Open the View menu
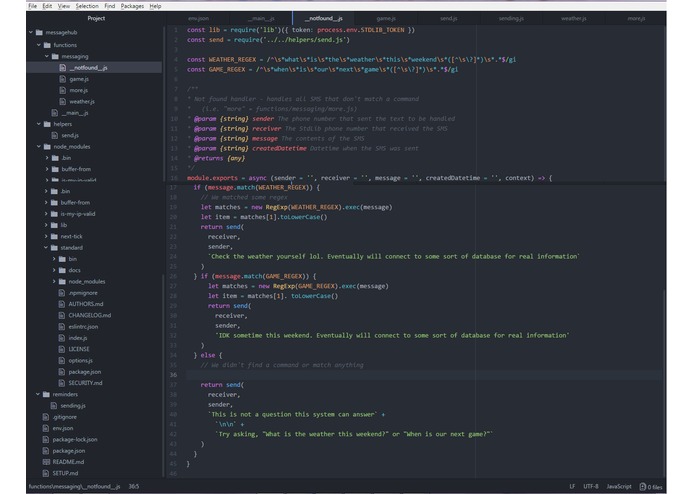Viewport: 695px width, 494px height. 64,6
